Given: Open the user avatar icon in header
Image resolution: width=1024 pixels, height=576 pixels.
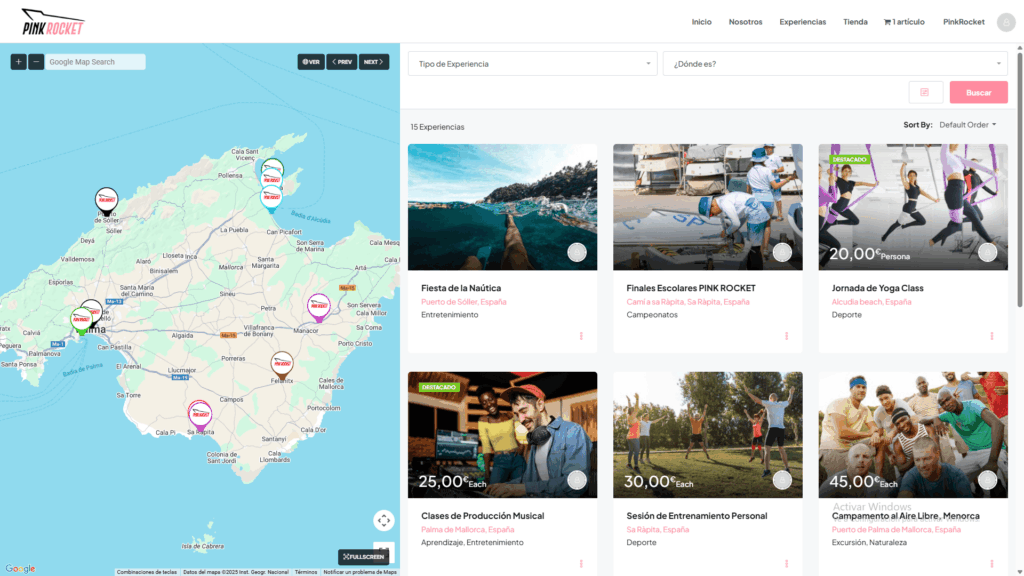Looking at the screenshot, I should [x=1006, y=22].
